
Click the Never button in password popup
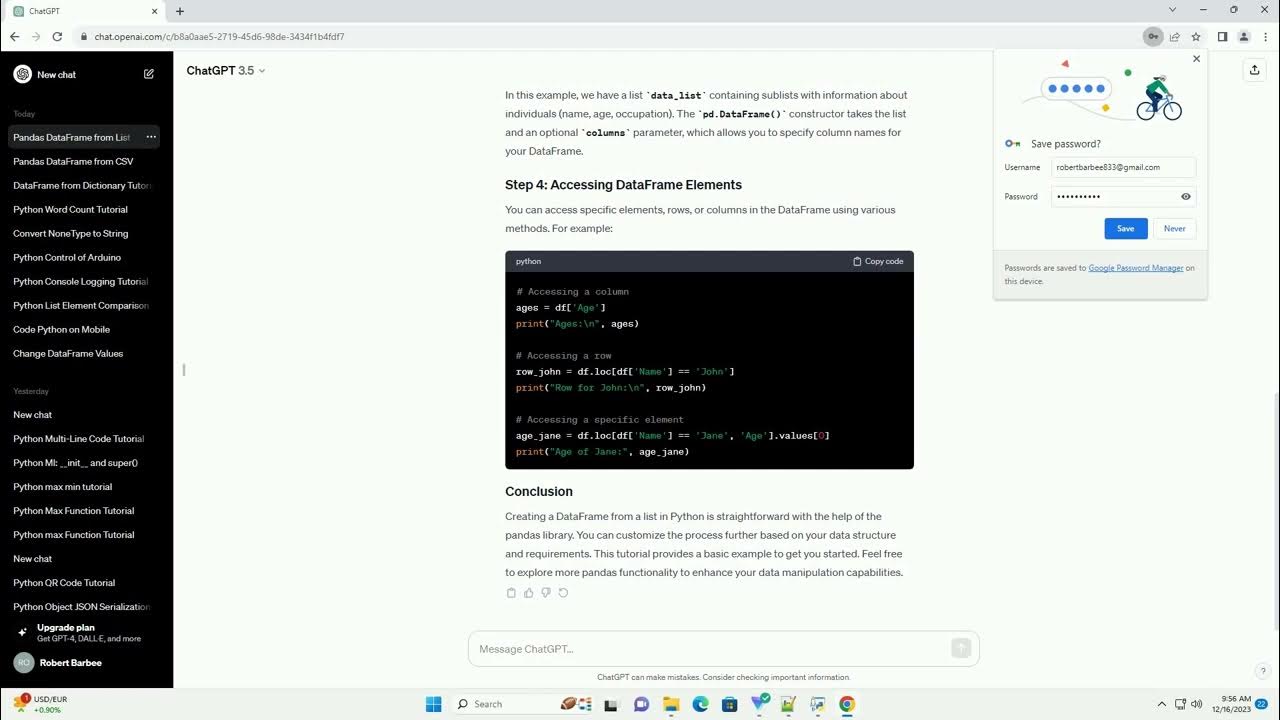click(1175, 229)
